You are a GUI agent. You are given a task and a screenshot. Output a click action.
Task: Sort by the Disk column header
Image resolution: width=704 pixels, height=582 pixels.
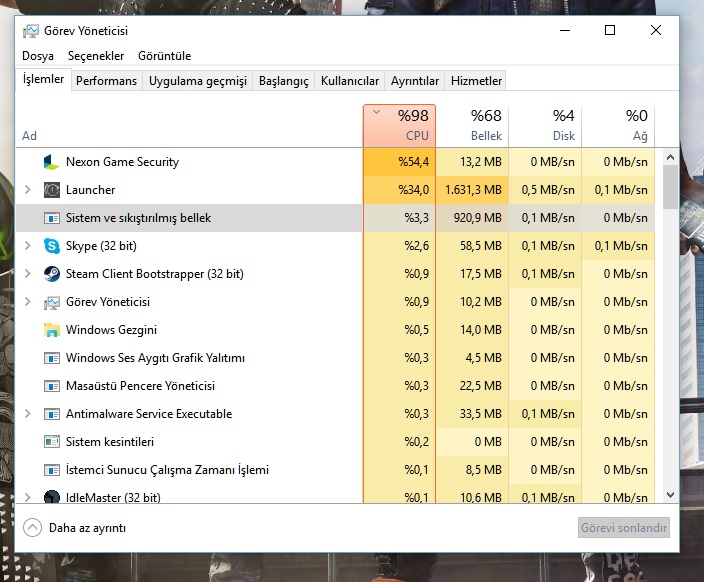point(545,126)
